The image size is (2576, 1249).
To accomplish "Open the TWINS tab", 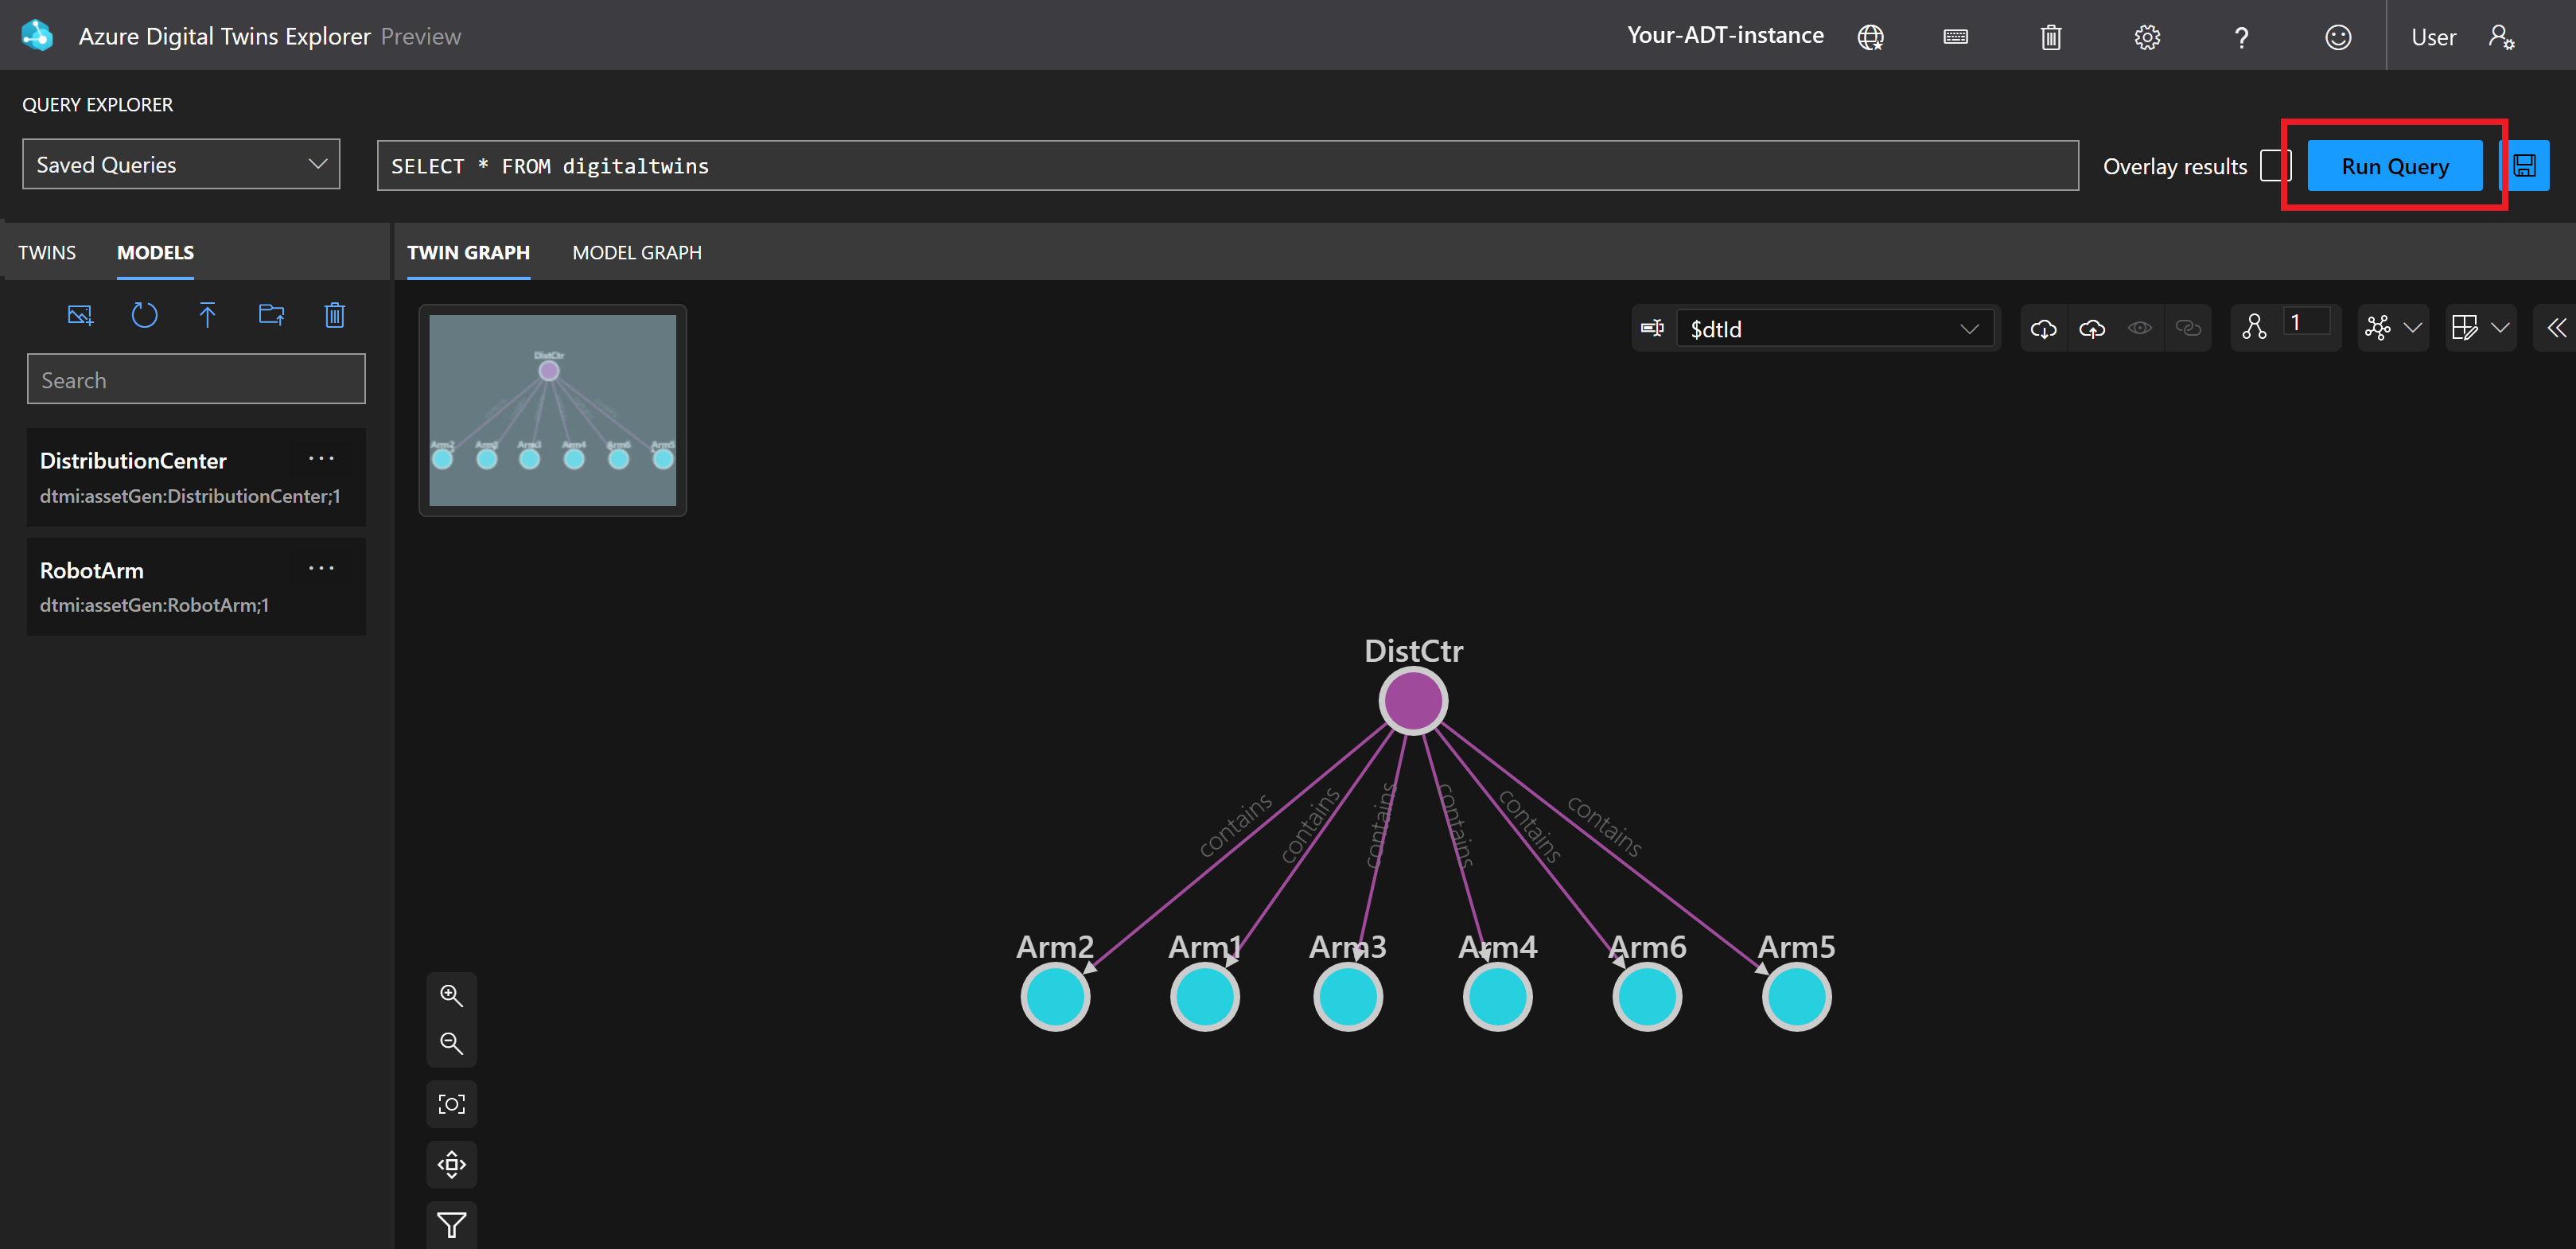I will 47,252.
